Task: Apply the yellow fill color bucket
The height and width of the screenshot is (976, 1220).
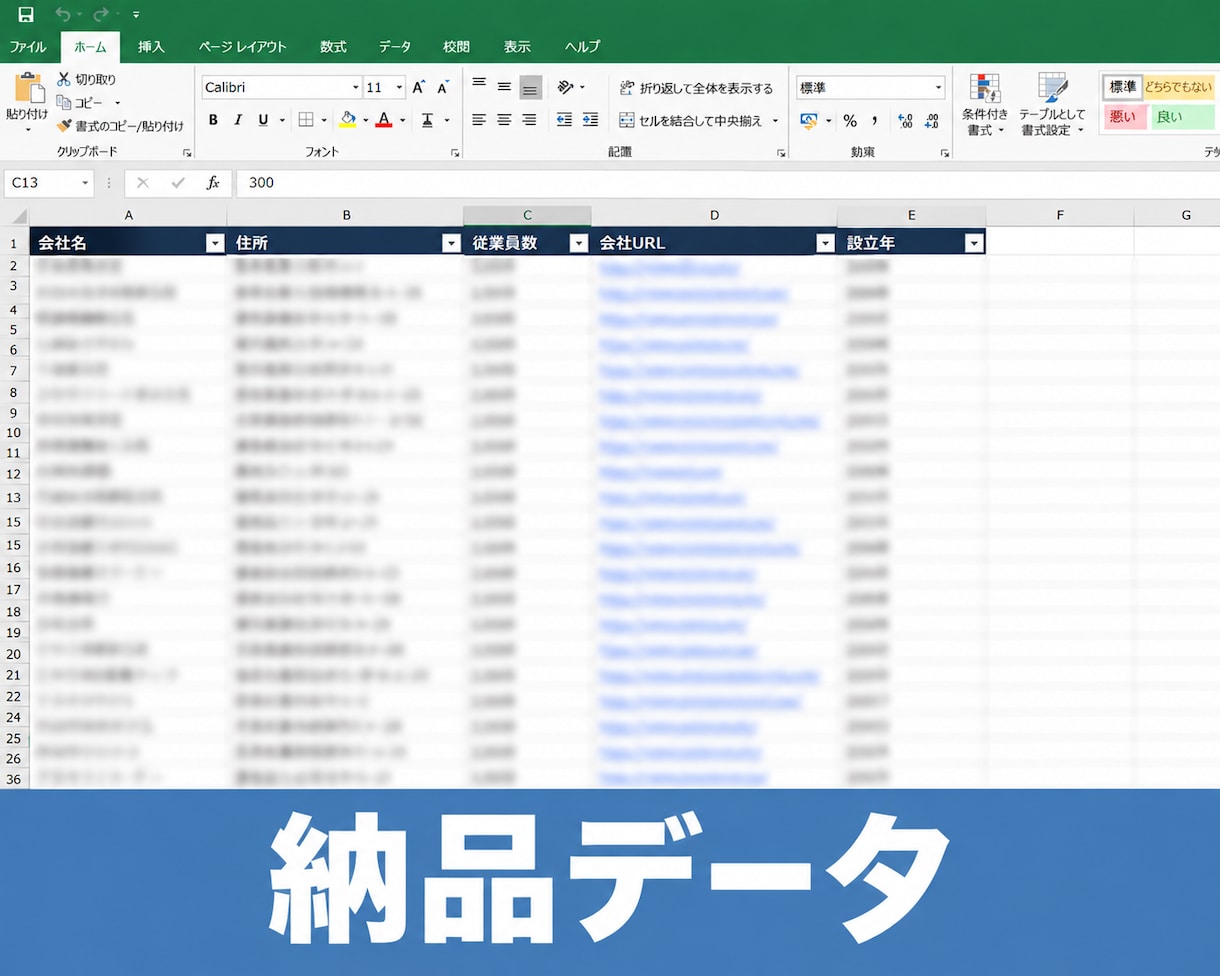Action: 347,120
